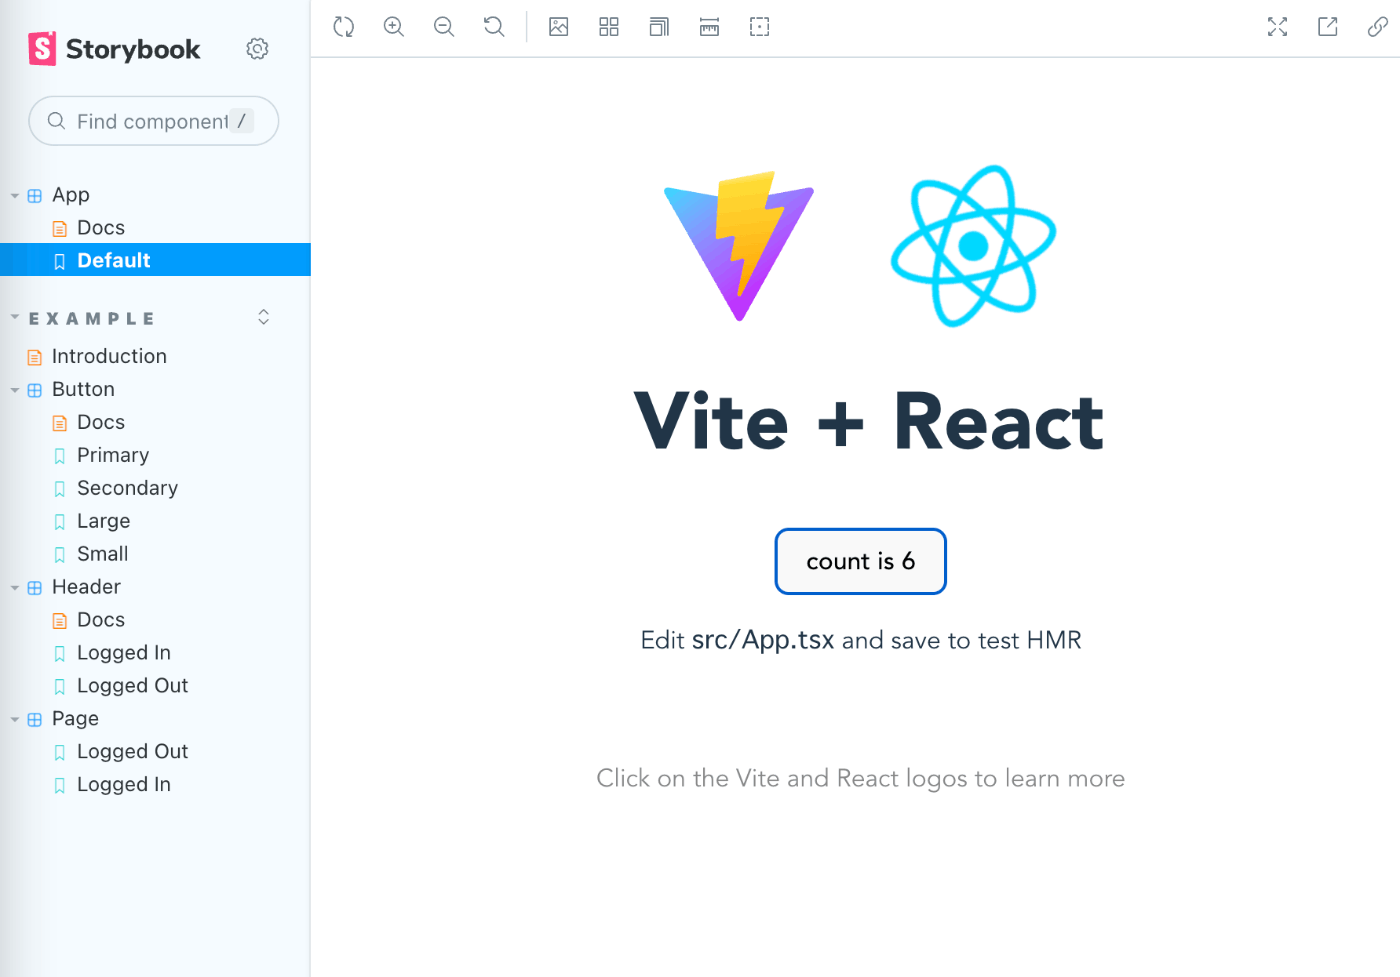Click the Storybook logo
Viewport: 1400px width, 977px height.
114,49
